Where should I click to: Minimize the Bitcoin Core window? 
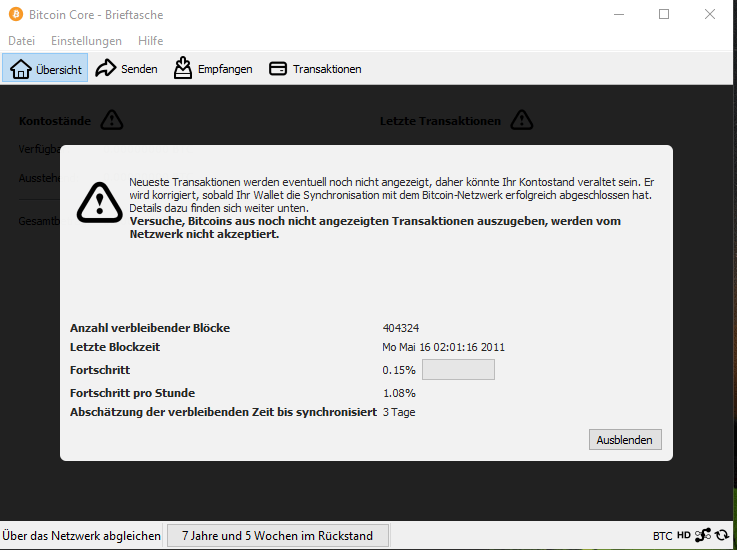619,15
